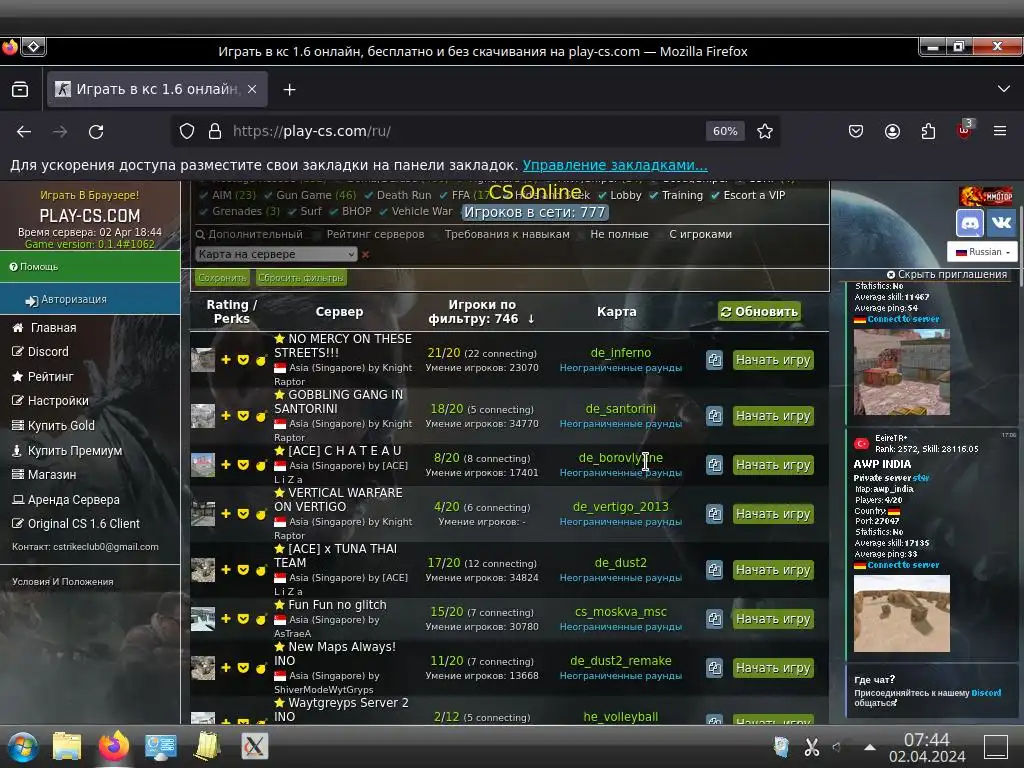Show hidden tray icons arrow
1024x768 pixels.
click(x=869, y=747)
